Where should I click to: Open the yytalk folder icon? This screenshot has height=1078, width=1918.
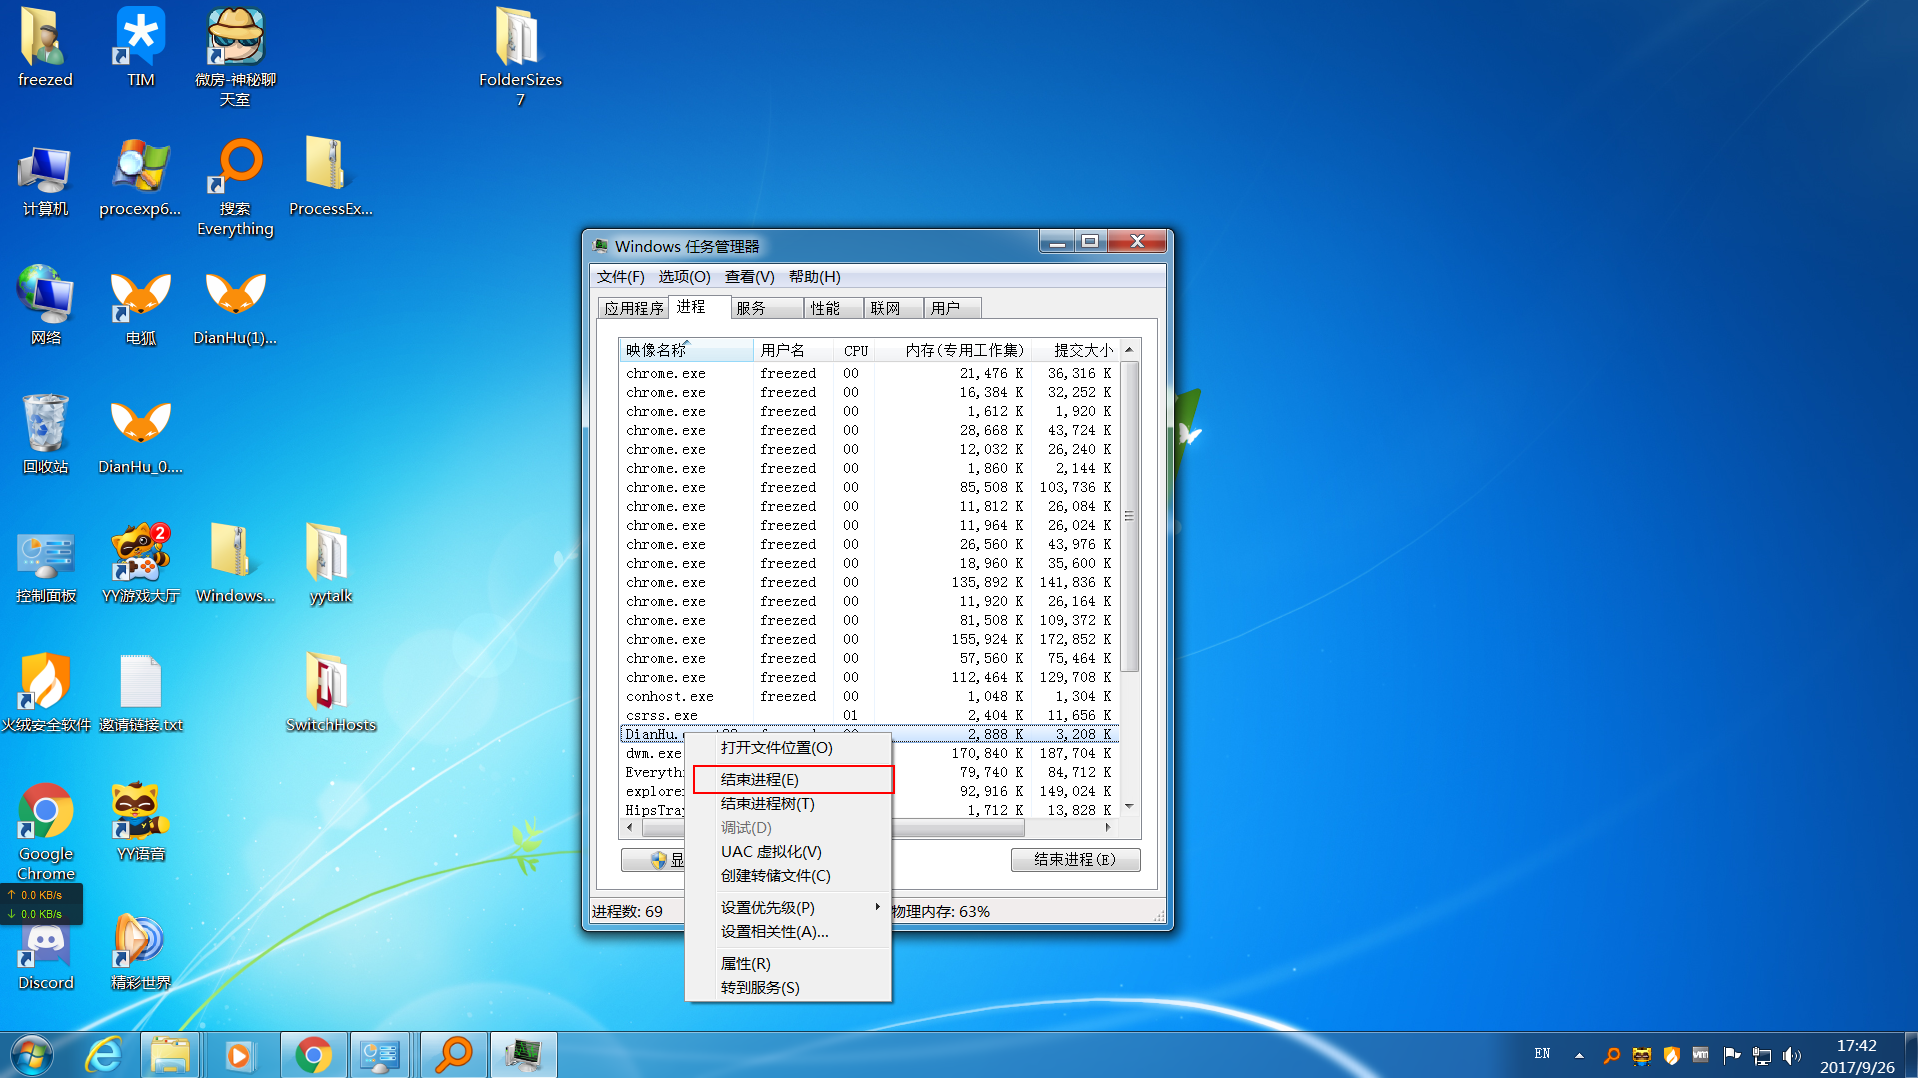330,564
